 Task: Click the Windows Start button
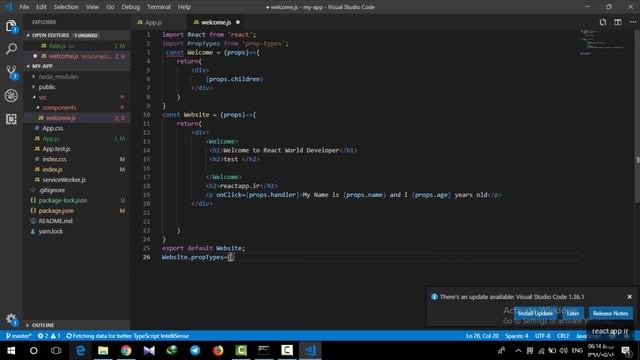click(11, 351)
